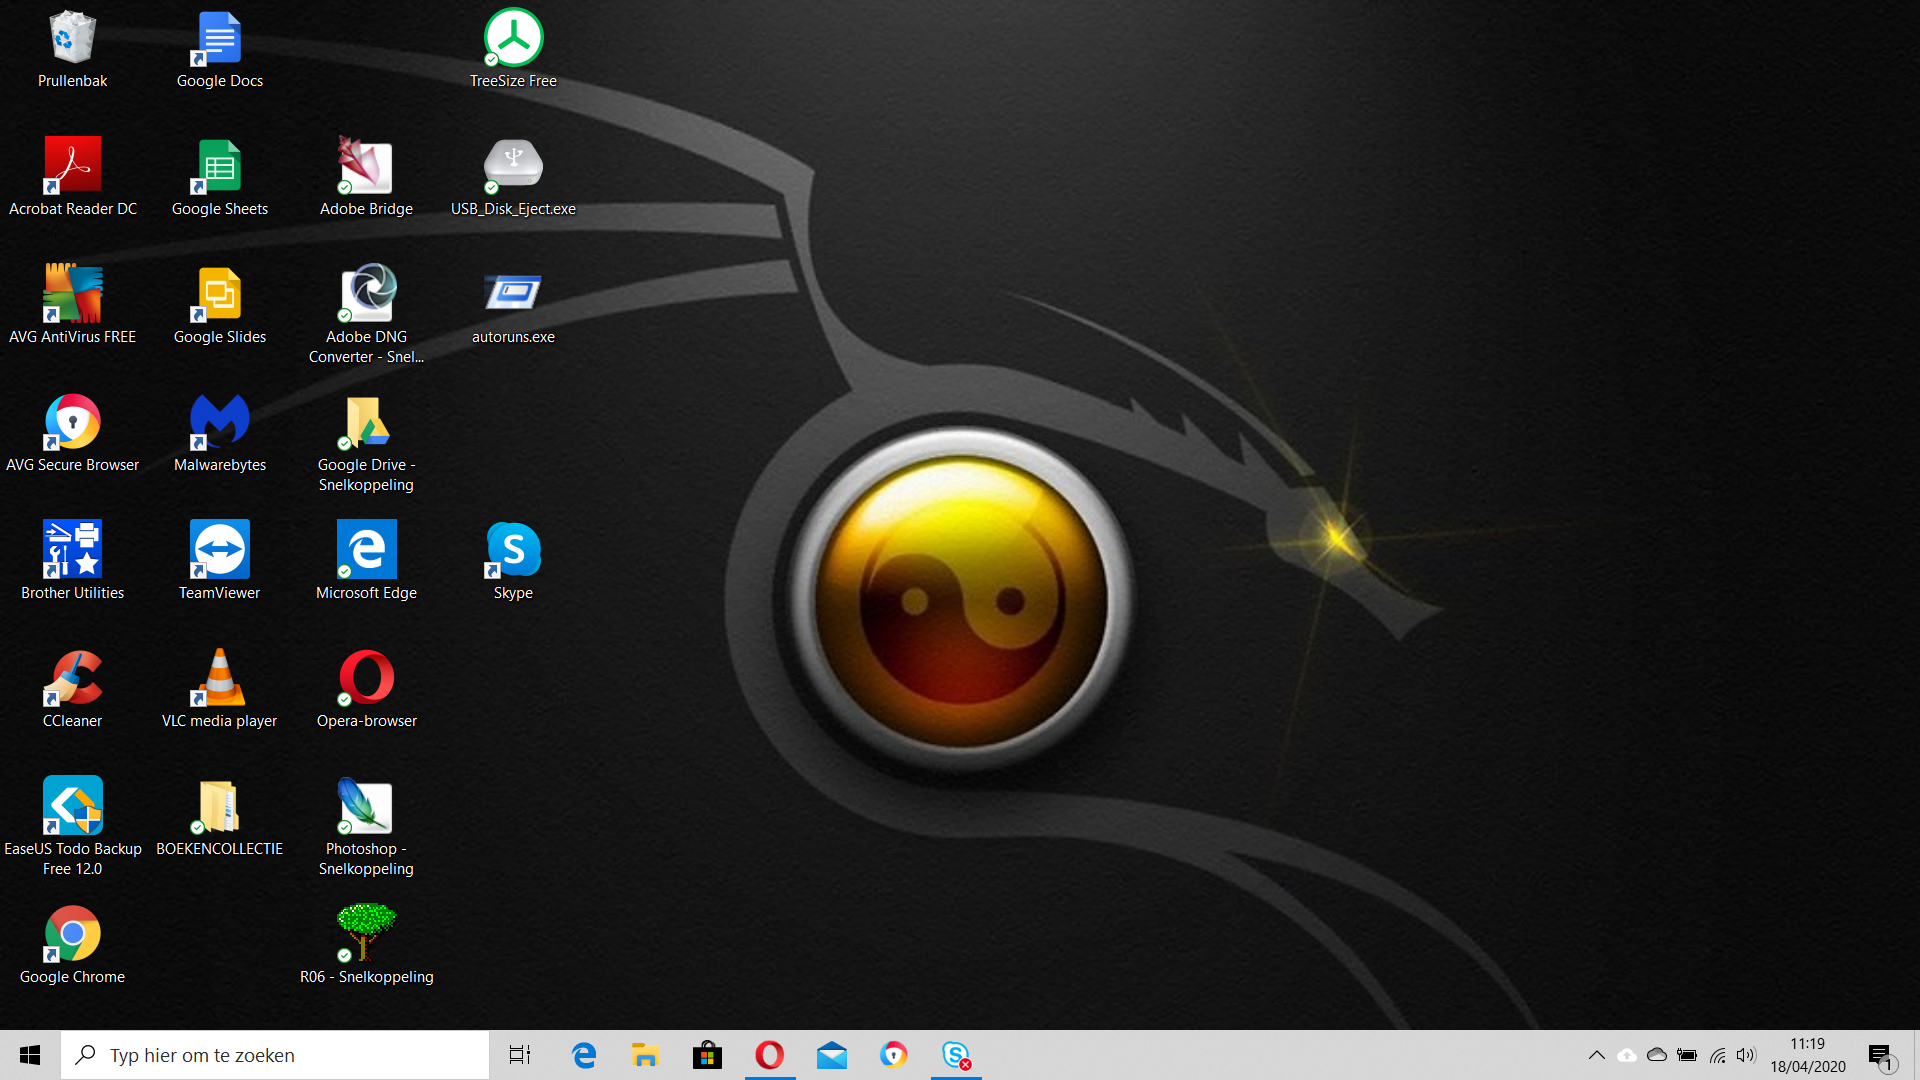Open the volume control in the tray
The image size is (1920, 1080).
click(1746, 1055)
